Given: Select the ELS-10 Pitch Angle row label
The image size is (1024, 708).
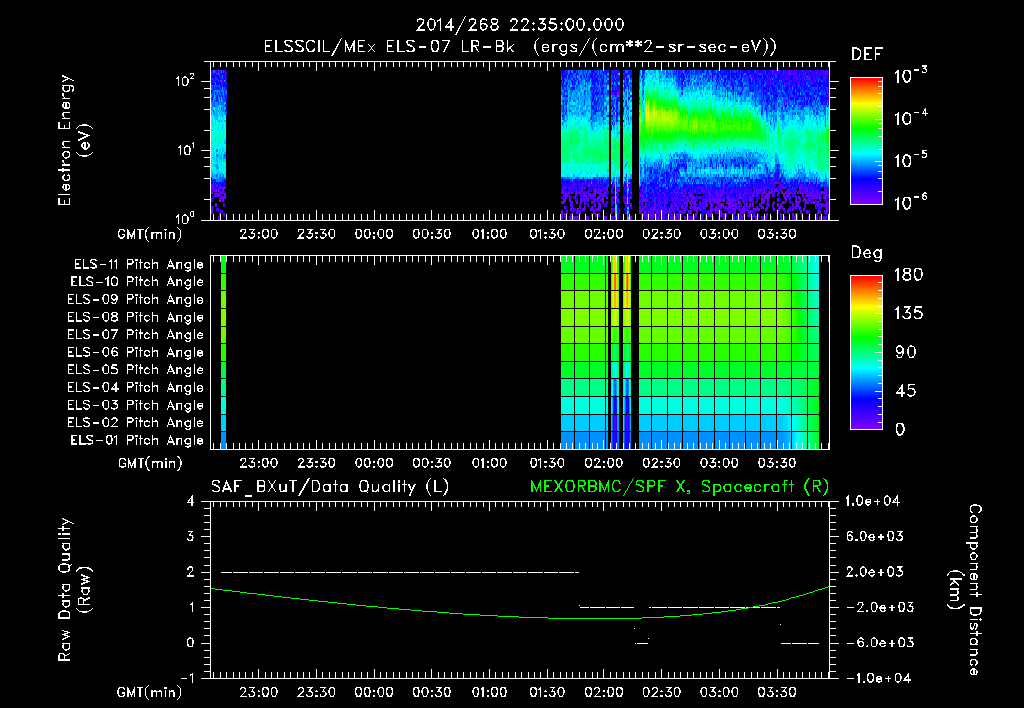Looking at the screenshot, I should pos(137,282).
